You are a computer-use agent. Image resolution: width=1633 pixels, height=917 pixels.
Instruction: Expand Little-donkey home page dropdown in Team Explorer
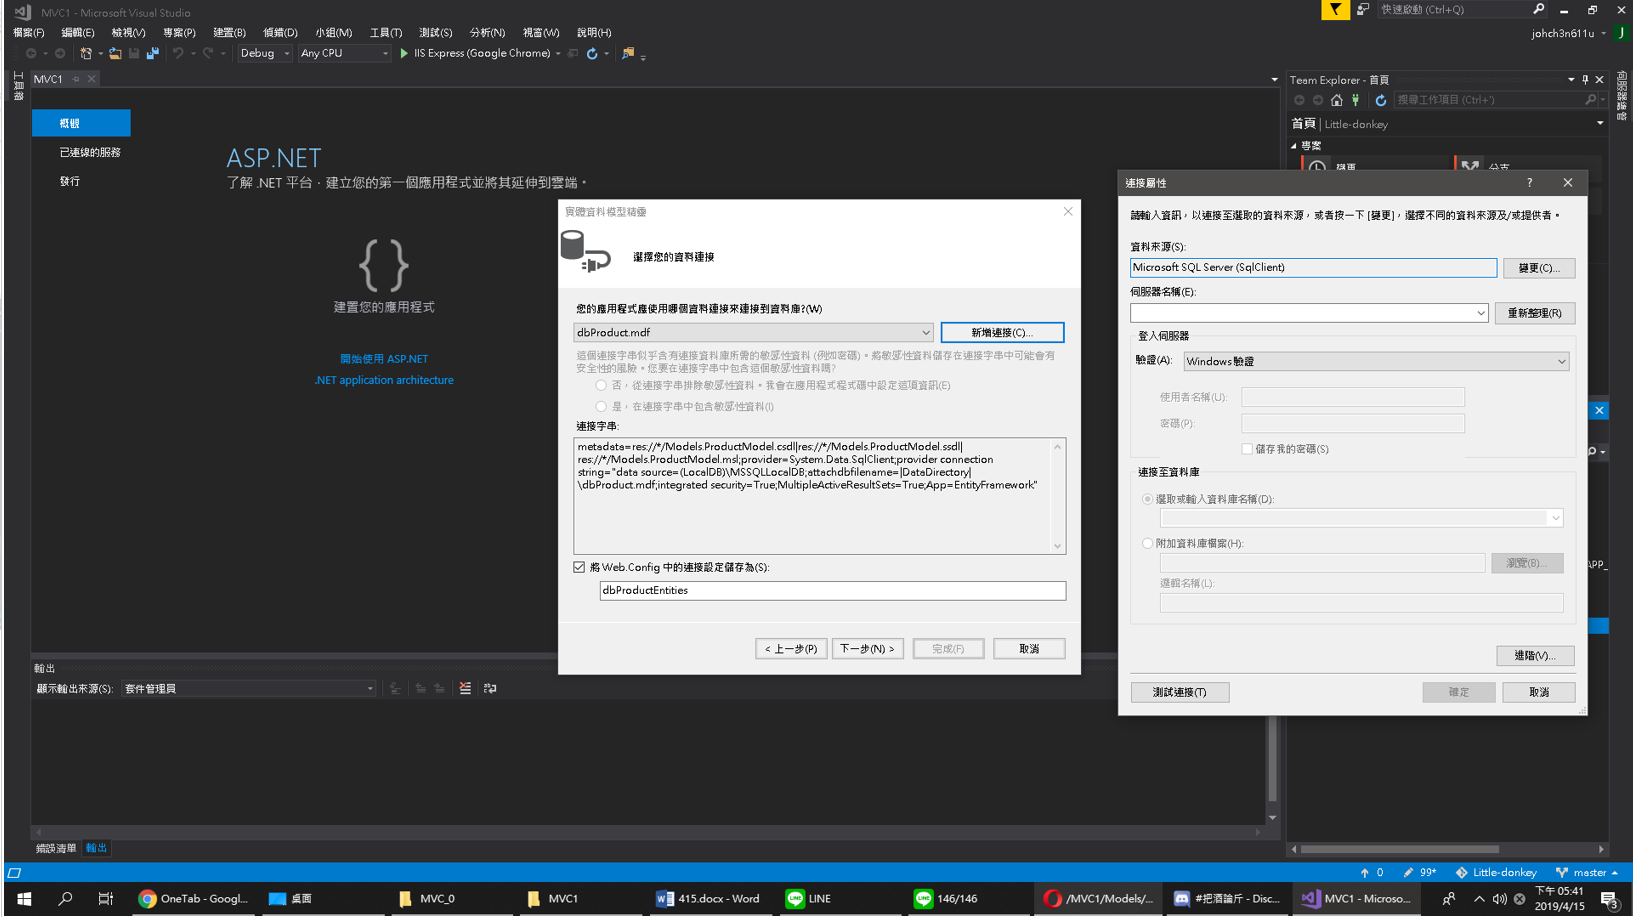(1600, 124)
